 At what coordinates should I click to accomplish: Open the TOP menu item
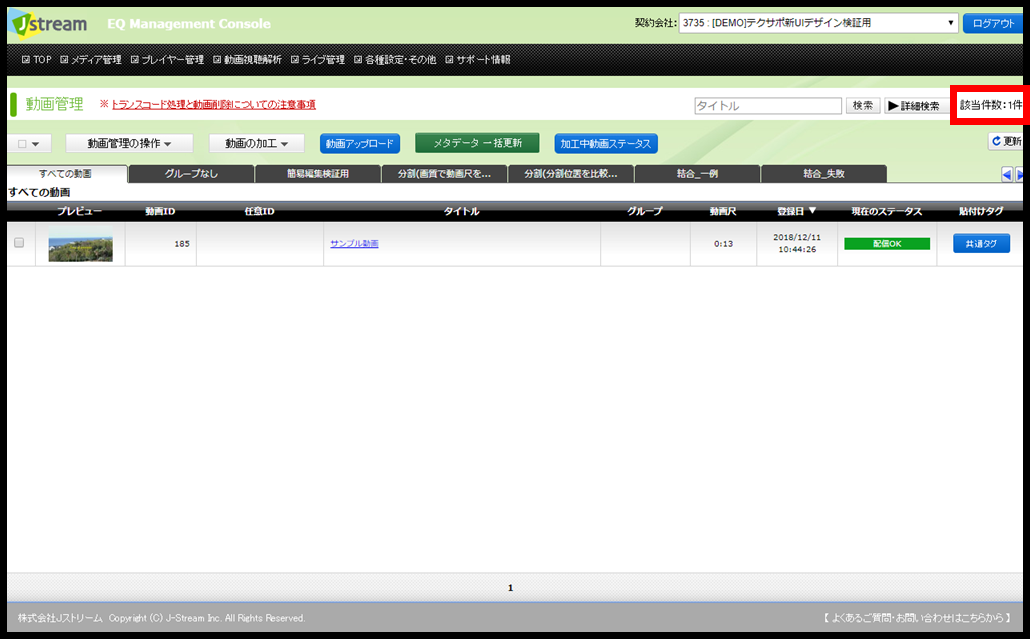(36, 60)
